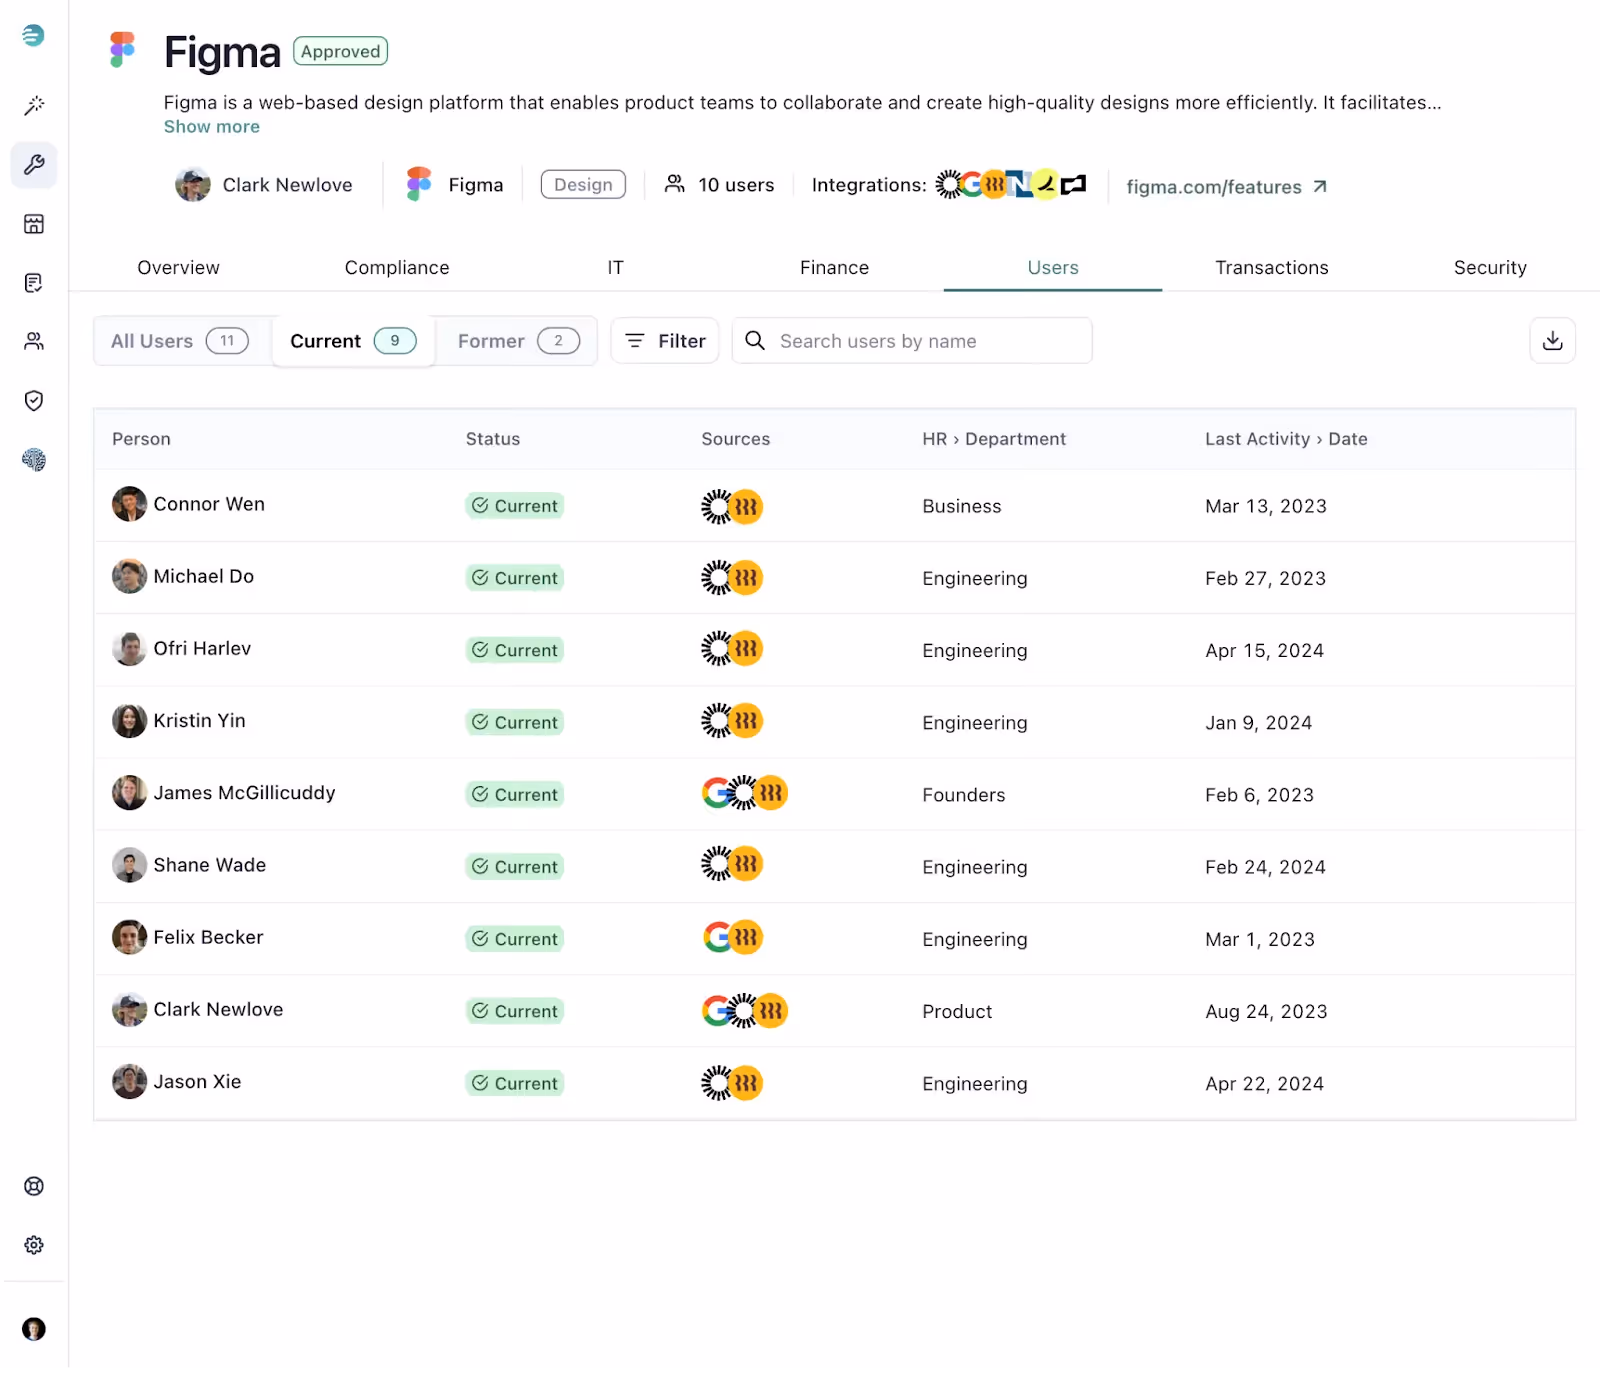Click the profile avatar at sidebar bottom

click(34, 1329)
